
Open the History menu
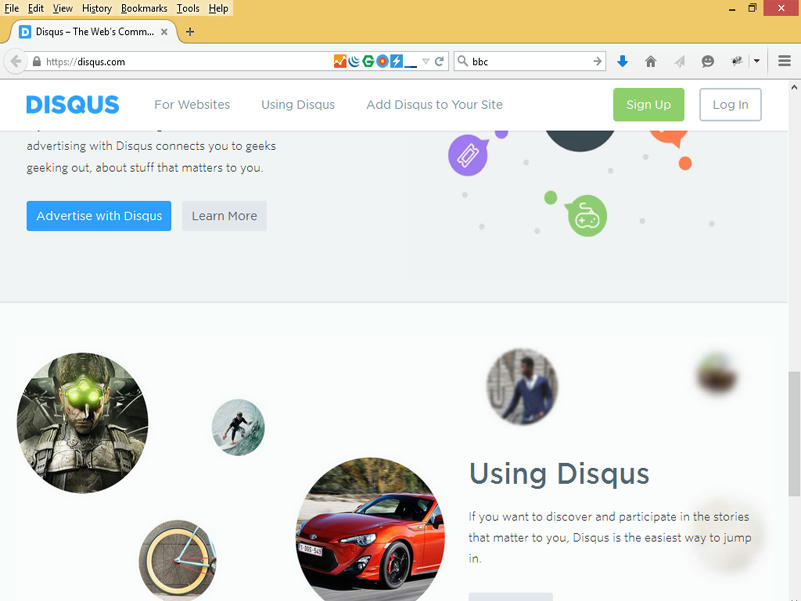click(x=97, y=8)
